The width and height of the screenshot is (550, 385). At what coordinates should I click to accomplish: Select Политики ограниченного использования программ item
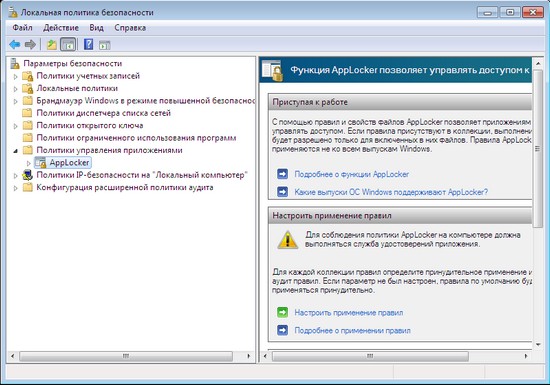coord(136,138)
